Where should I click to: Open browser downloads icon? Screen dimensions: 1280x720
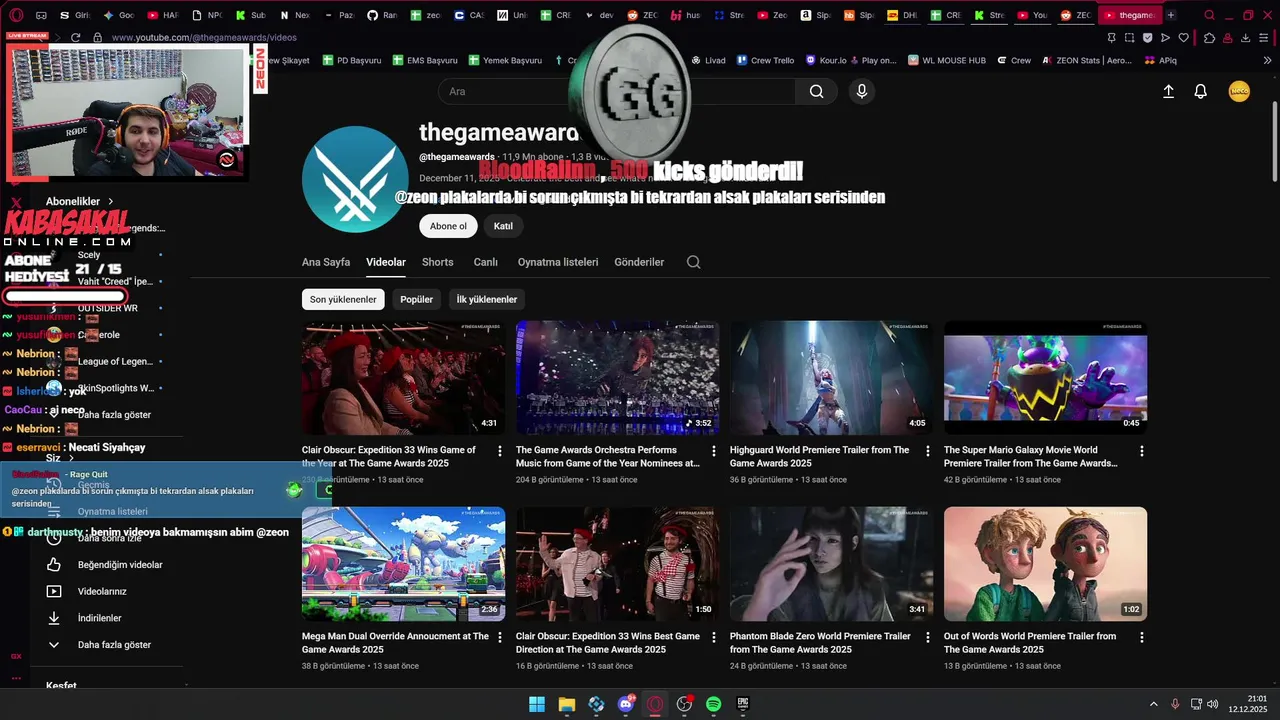click(x=1246, y=38)
